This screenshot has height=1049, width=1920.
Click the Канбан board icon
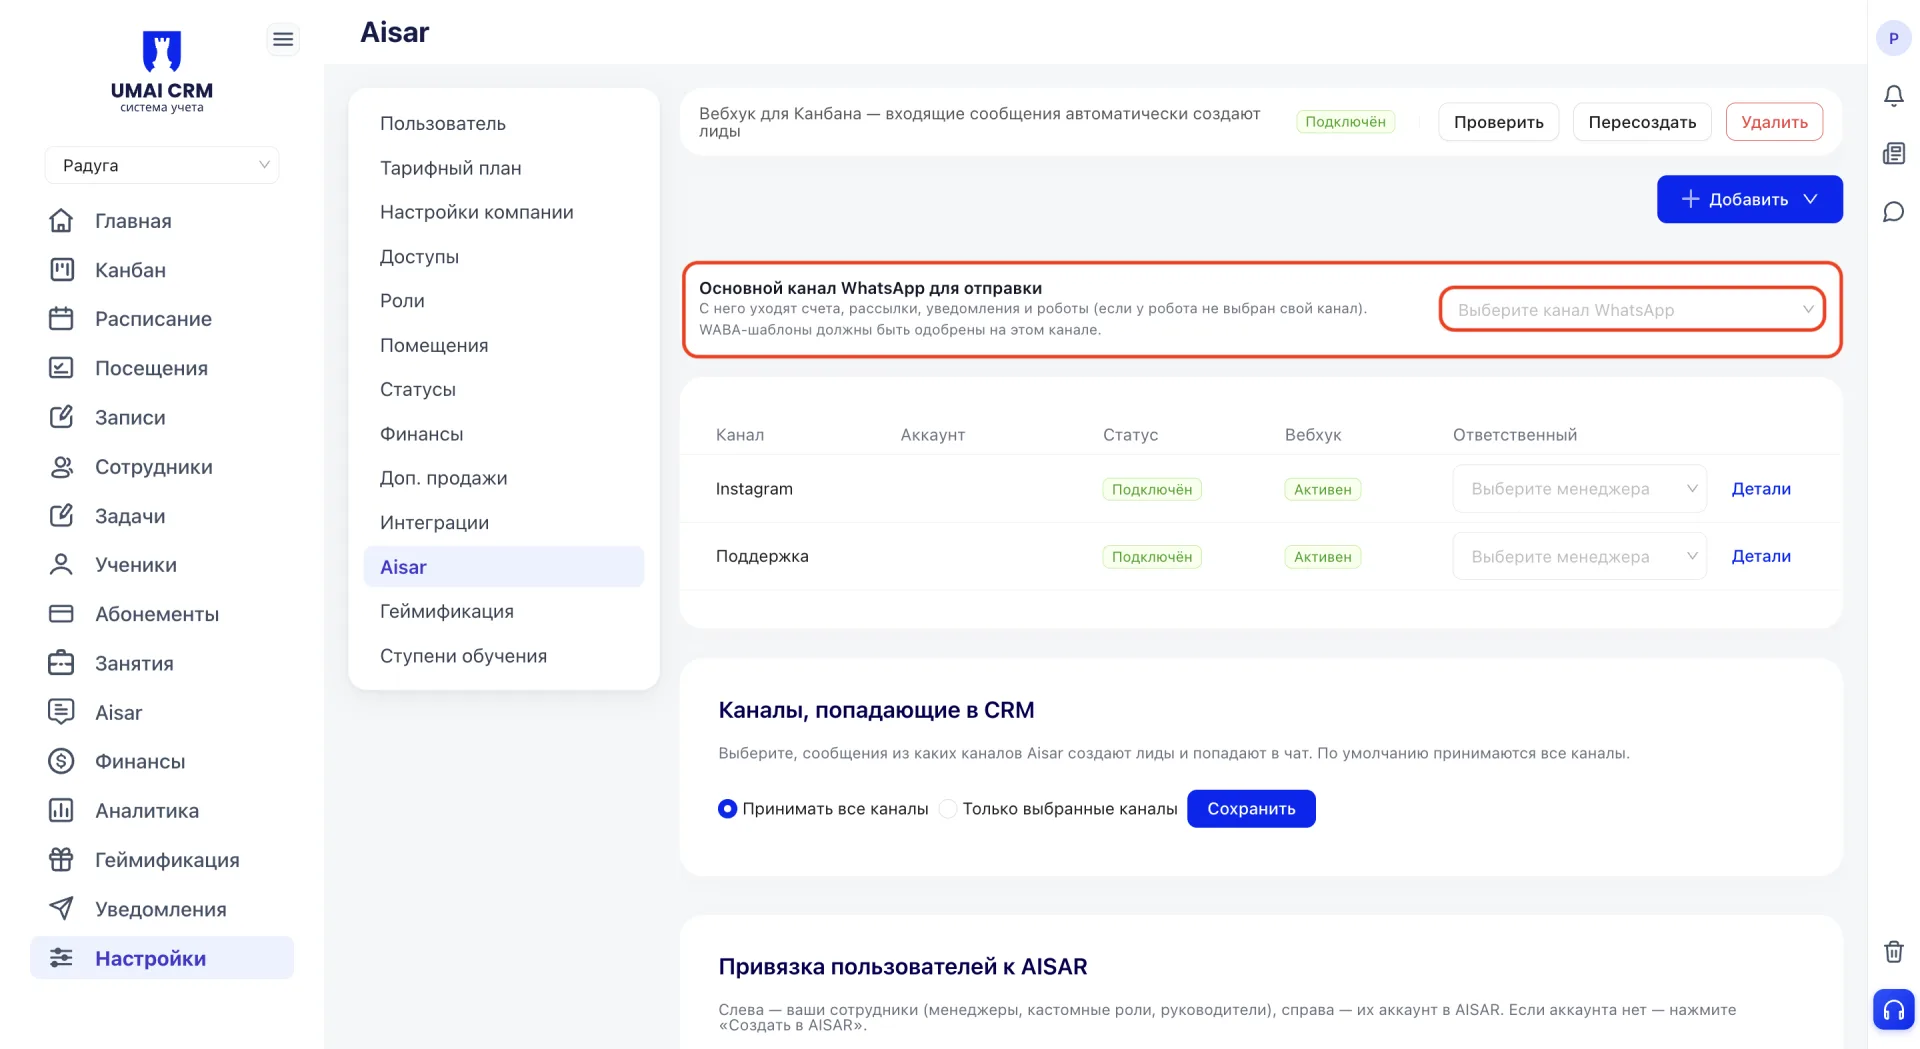(x=61, y=269)
